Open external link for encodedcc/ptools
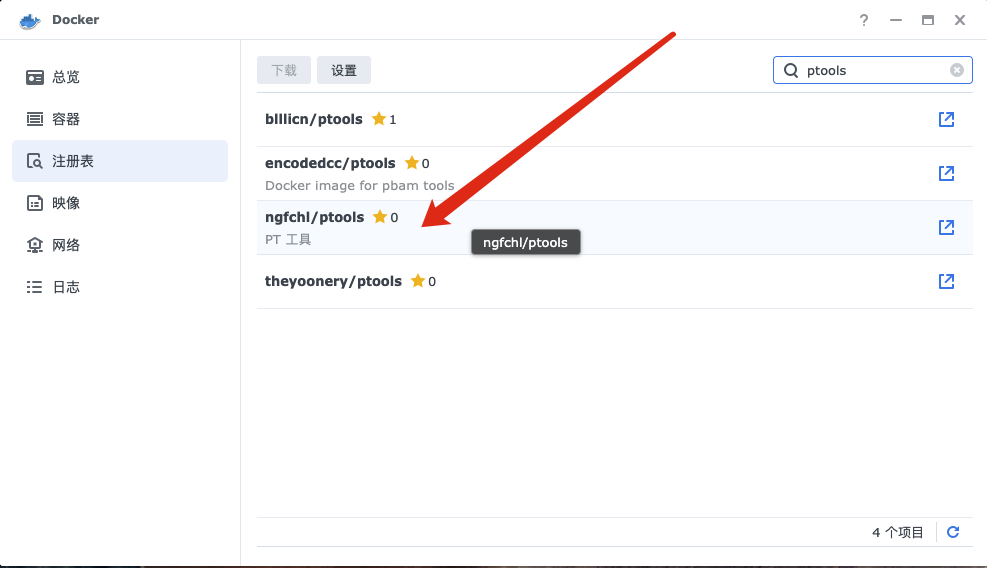Image resolution: width=987 pixels, height=568 pixels. coord(946,173)
